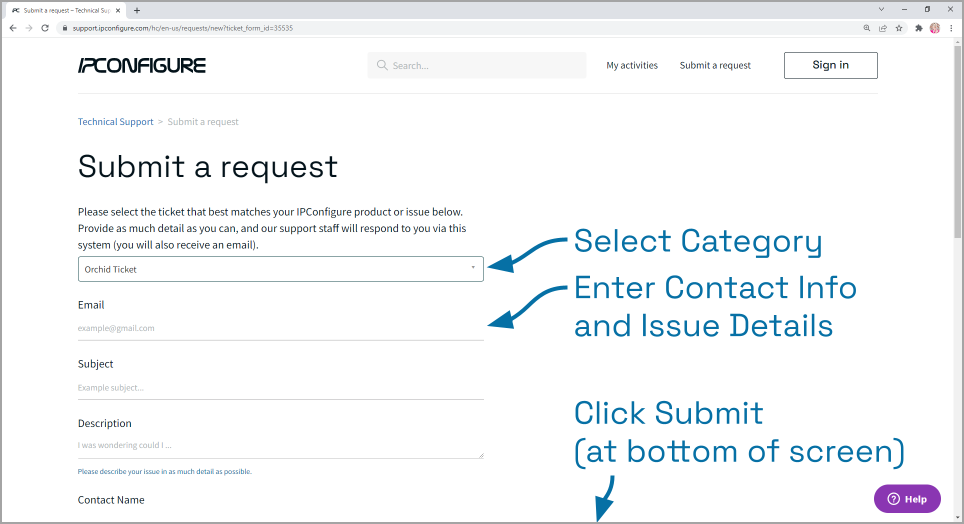Open a new browser tab

tap(137, 10)
